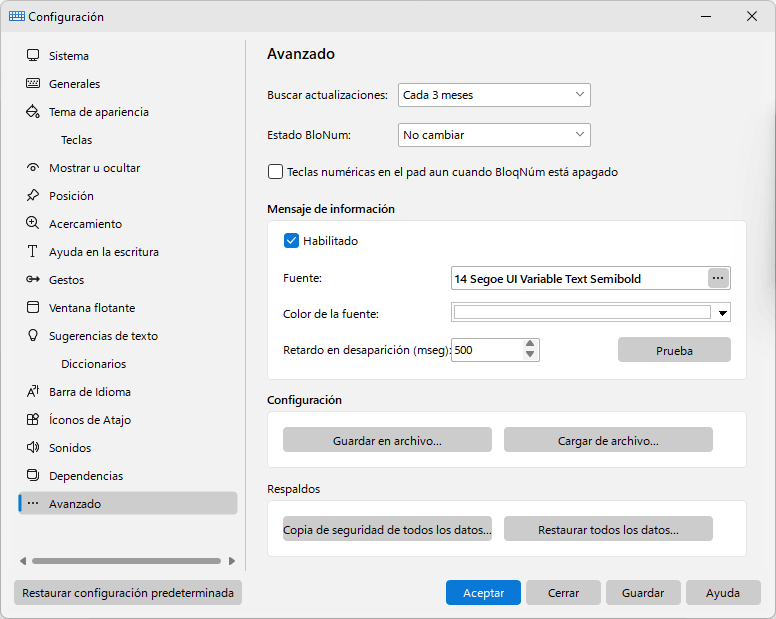Click the sidebar scrollbar left arrow
The width and height of the screenshot is (776, 619).
(x=23, y=561)
